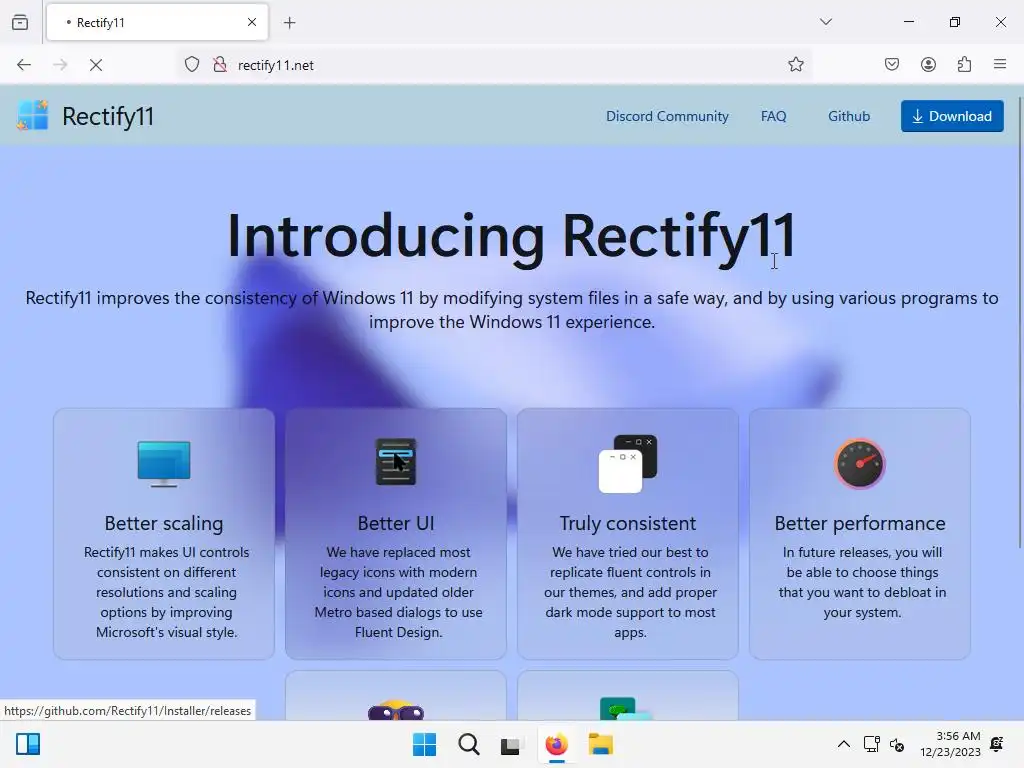Open network status tray icon

(x=871, y=744)
